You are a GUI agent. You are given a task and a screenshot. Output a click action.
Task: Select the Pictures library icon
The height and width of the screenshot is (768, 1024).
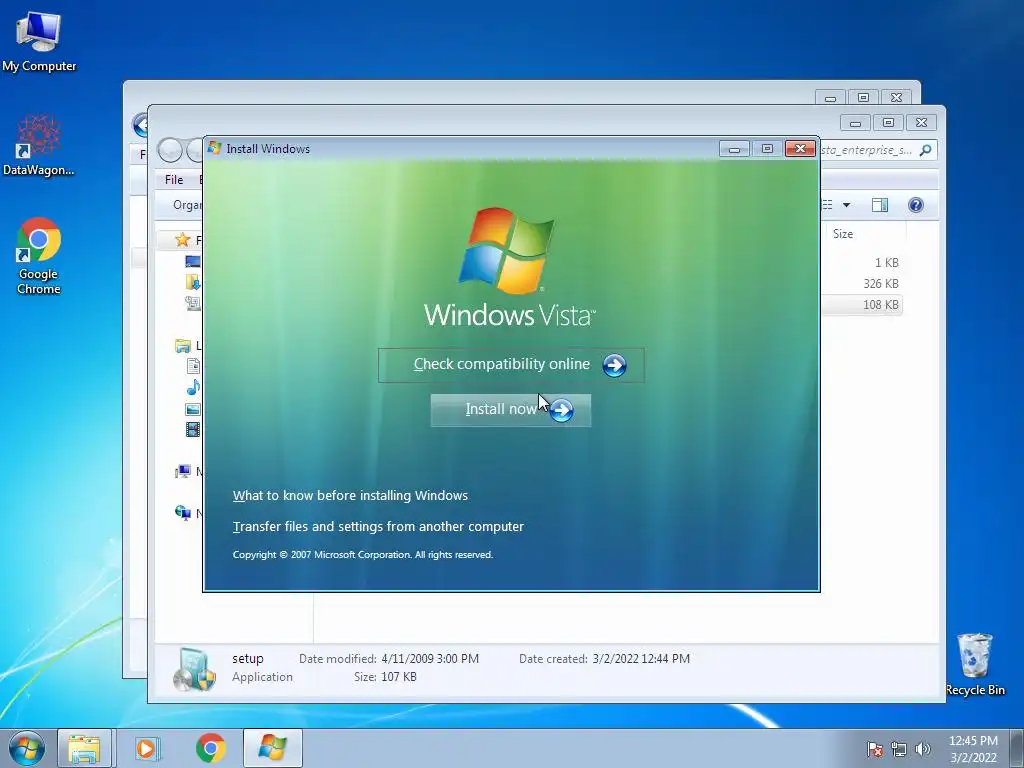[193, 409]
